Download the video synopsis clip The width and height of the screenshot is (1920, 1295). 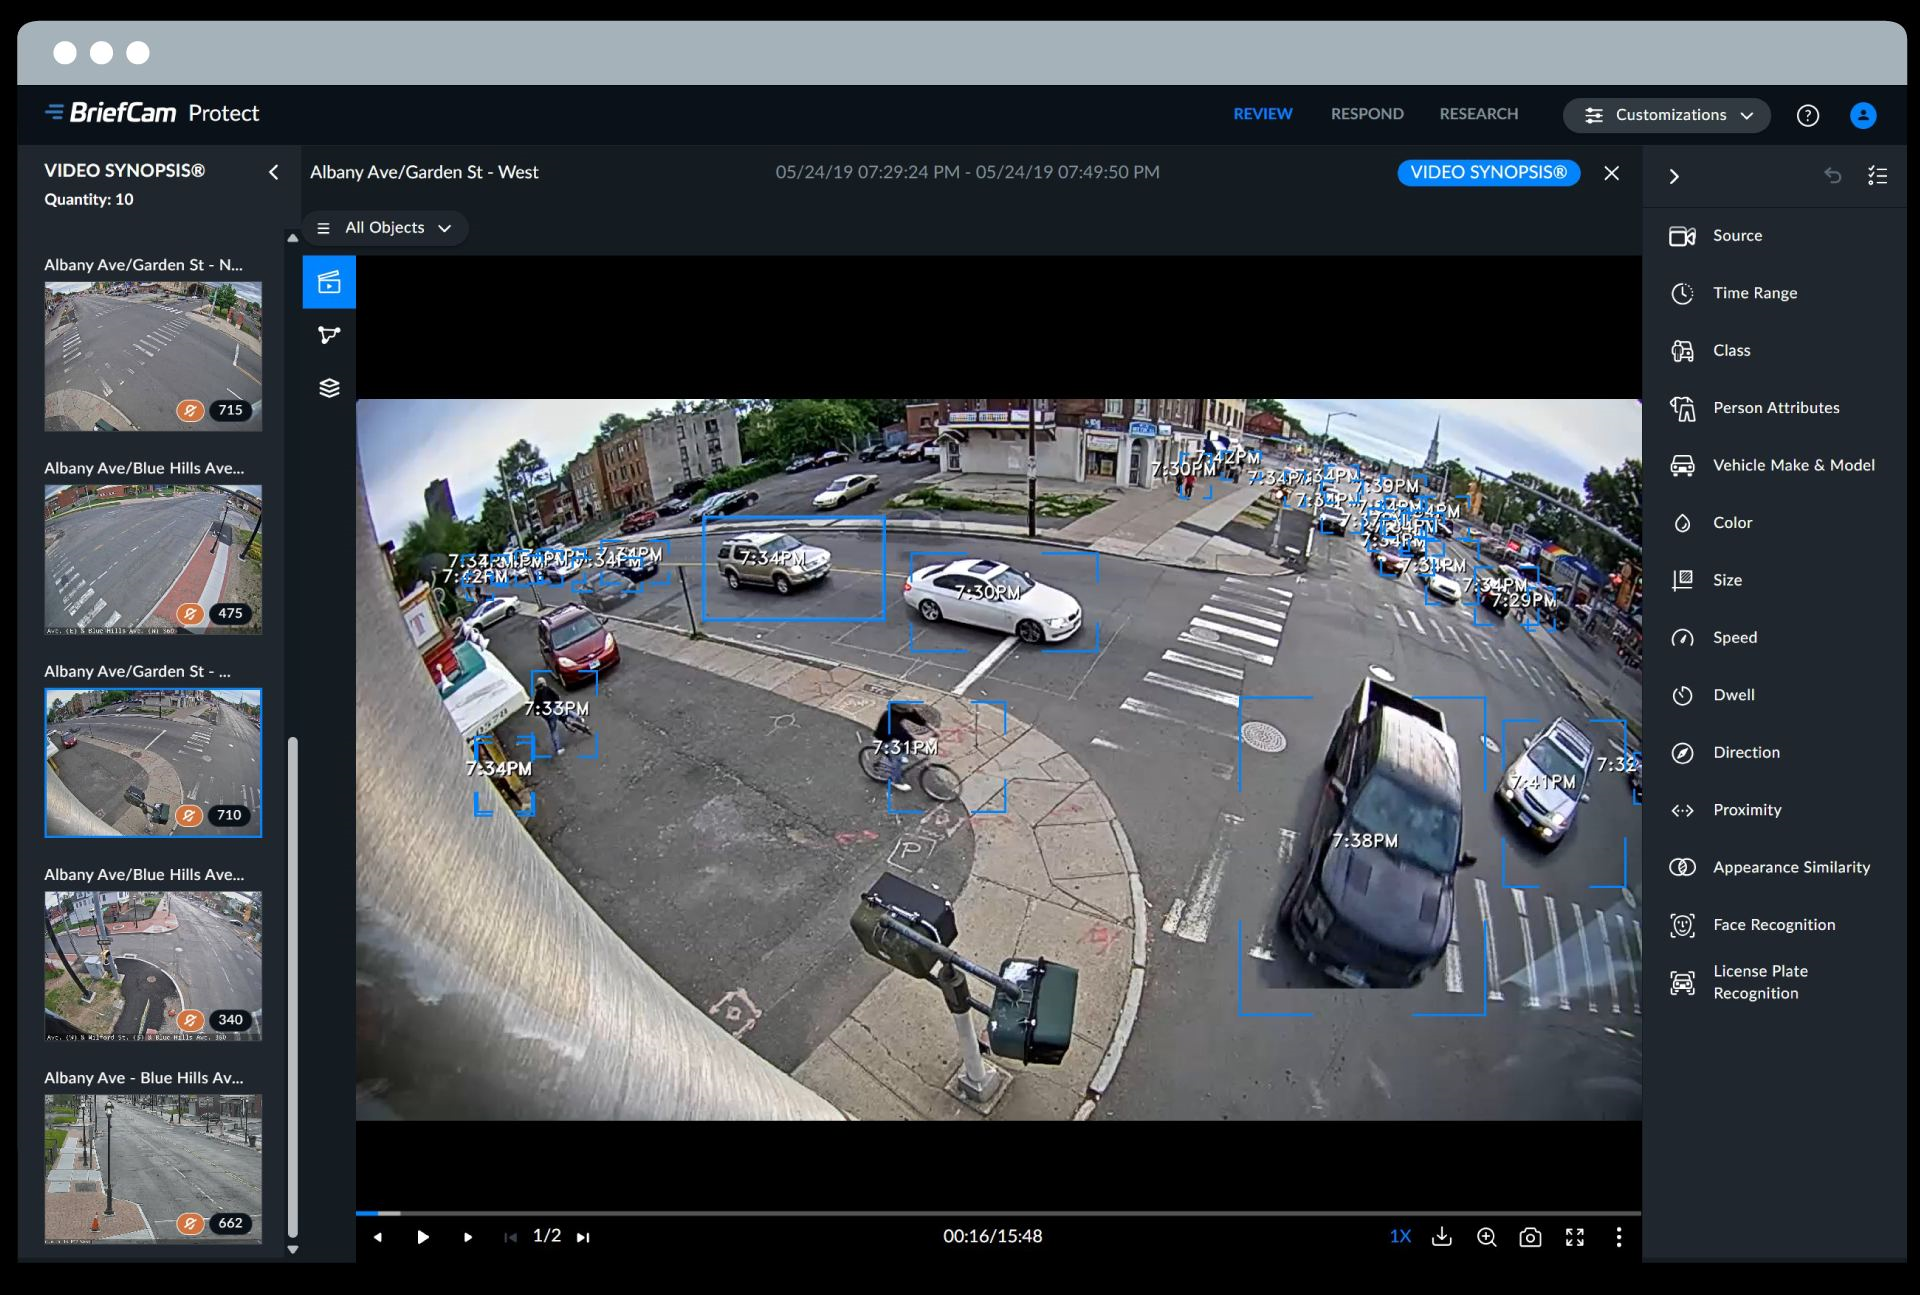(x=1441, y=1237)
